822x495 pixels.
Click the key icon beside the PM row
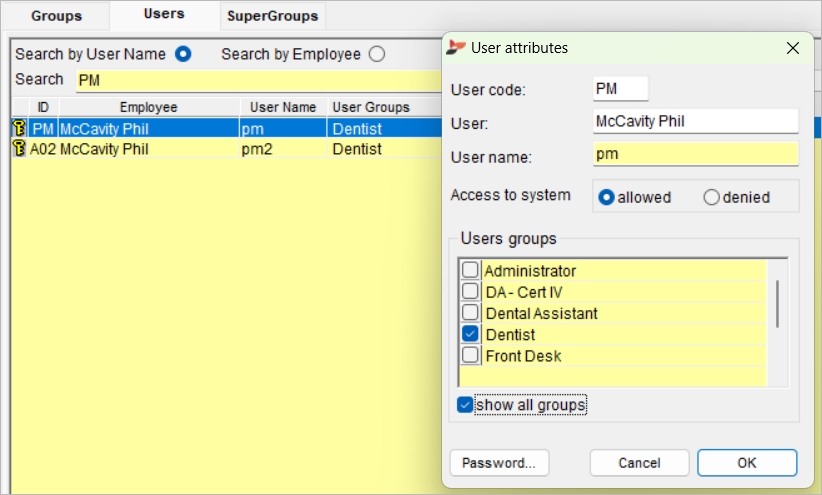pyautogui.click(x=19, y=128)
